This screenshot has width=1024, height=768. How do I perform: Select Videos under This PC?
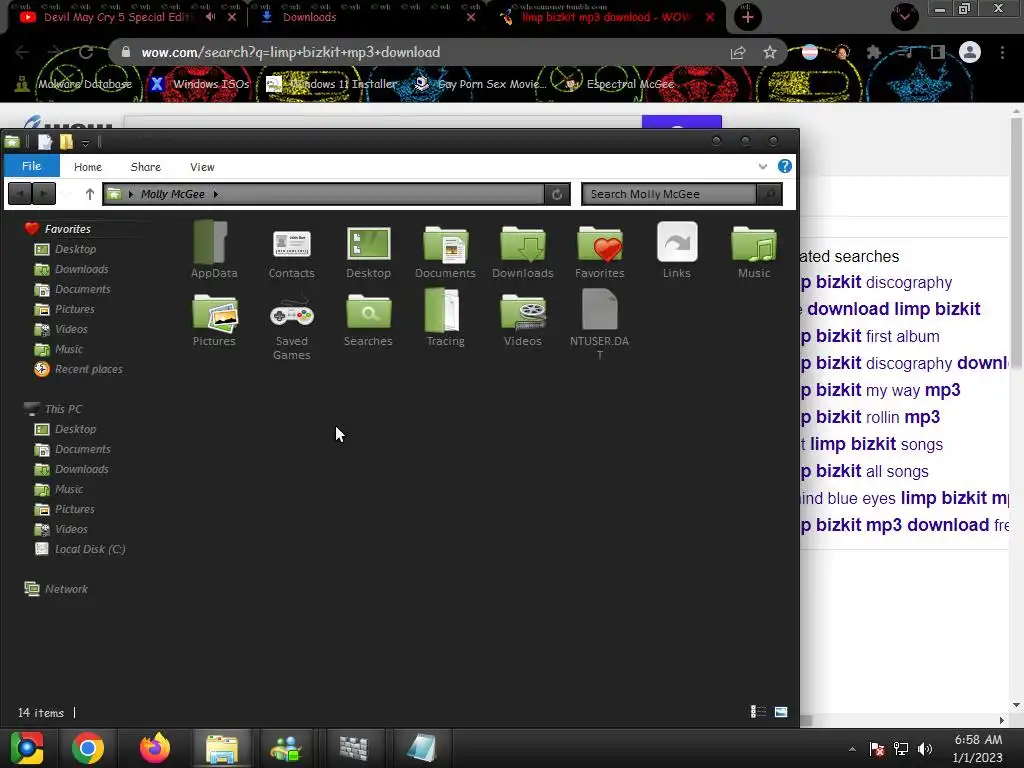pyautogui.click(x=61, y=529)
